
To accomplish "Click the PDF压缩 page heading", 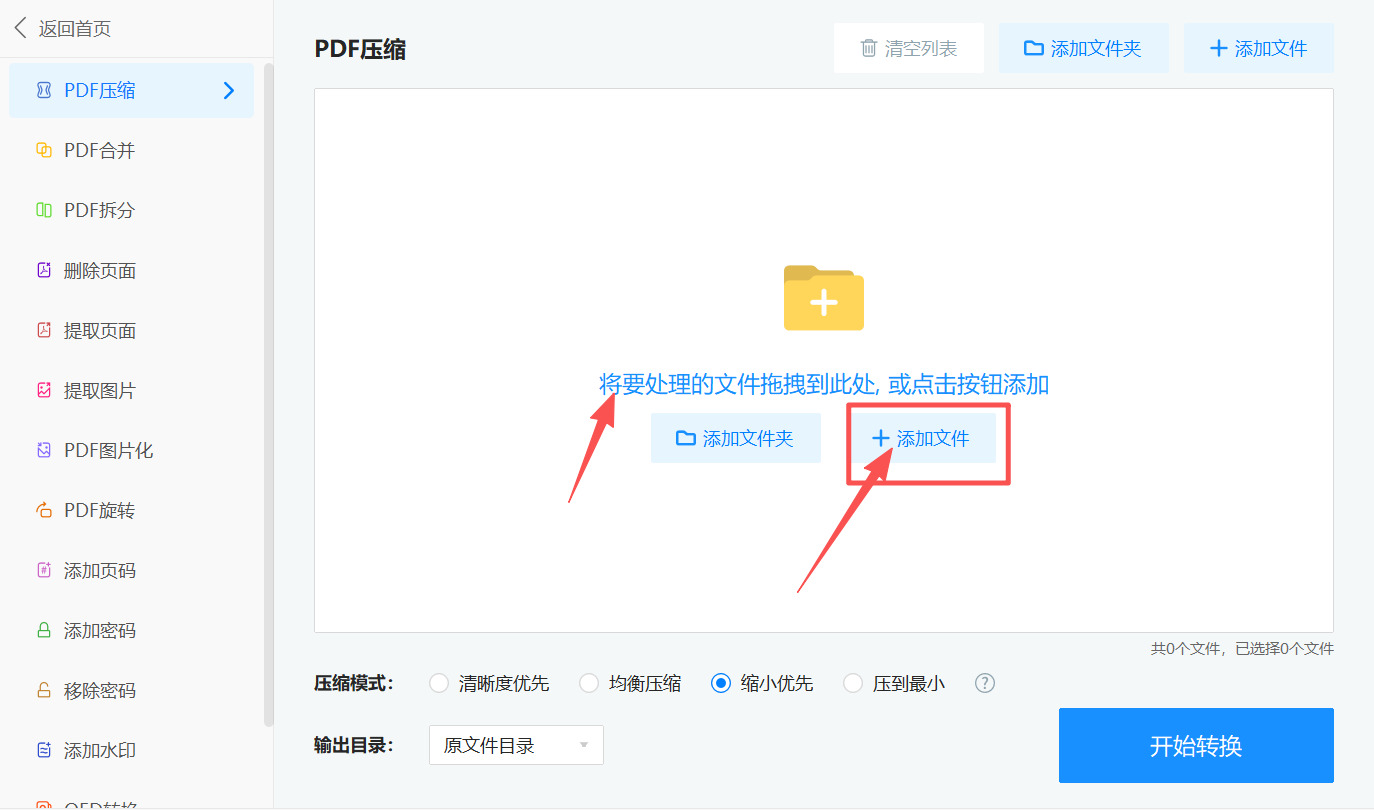I will (360, 49).
